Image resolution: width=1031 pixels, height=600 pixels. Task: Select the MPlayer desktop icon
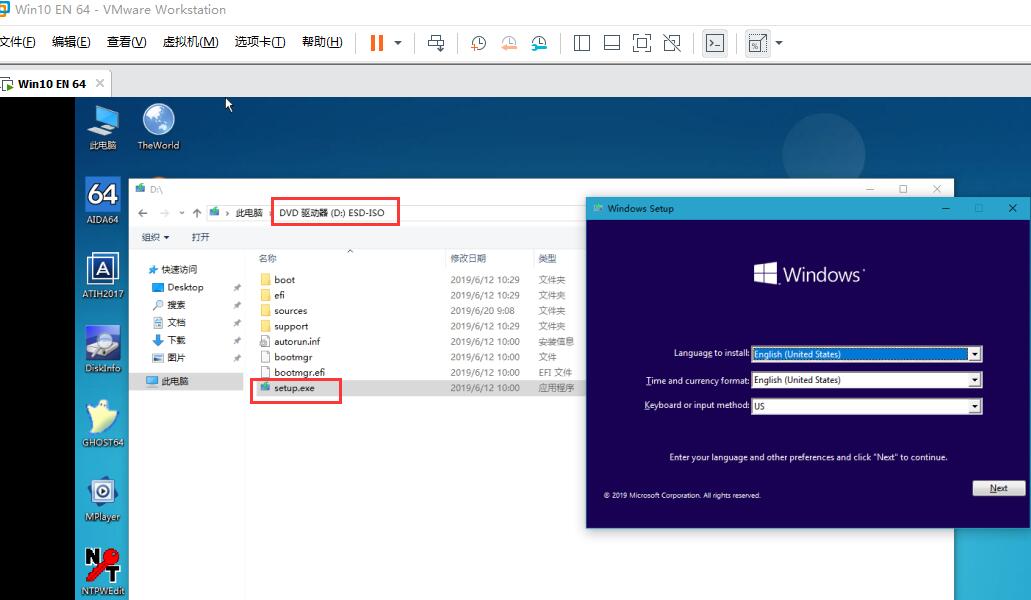[103, 498]
